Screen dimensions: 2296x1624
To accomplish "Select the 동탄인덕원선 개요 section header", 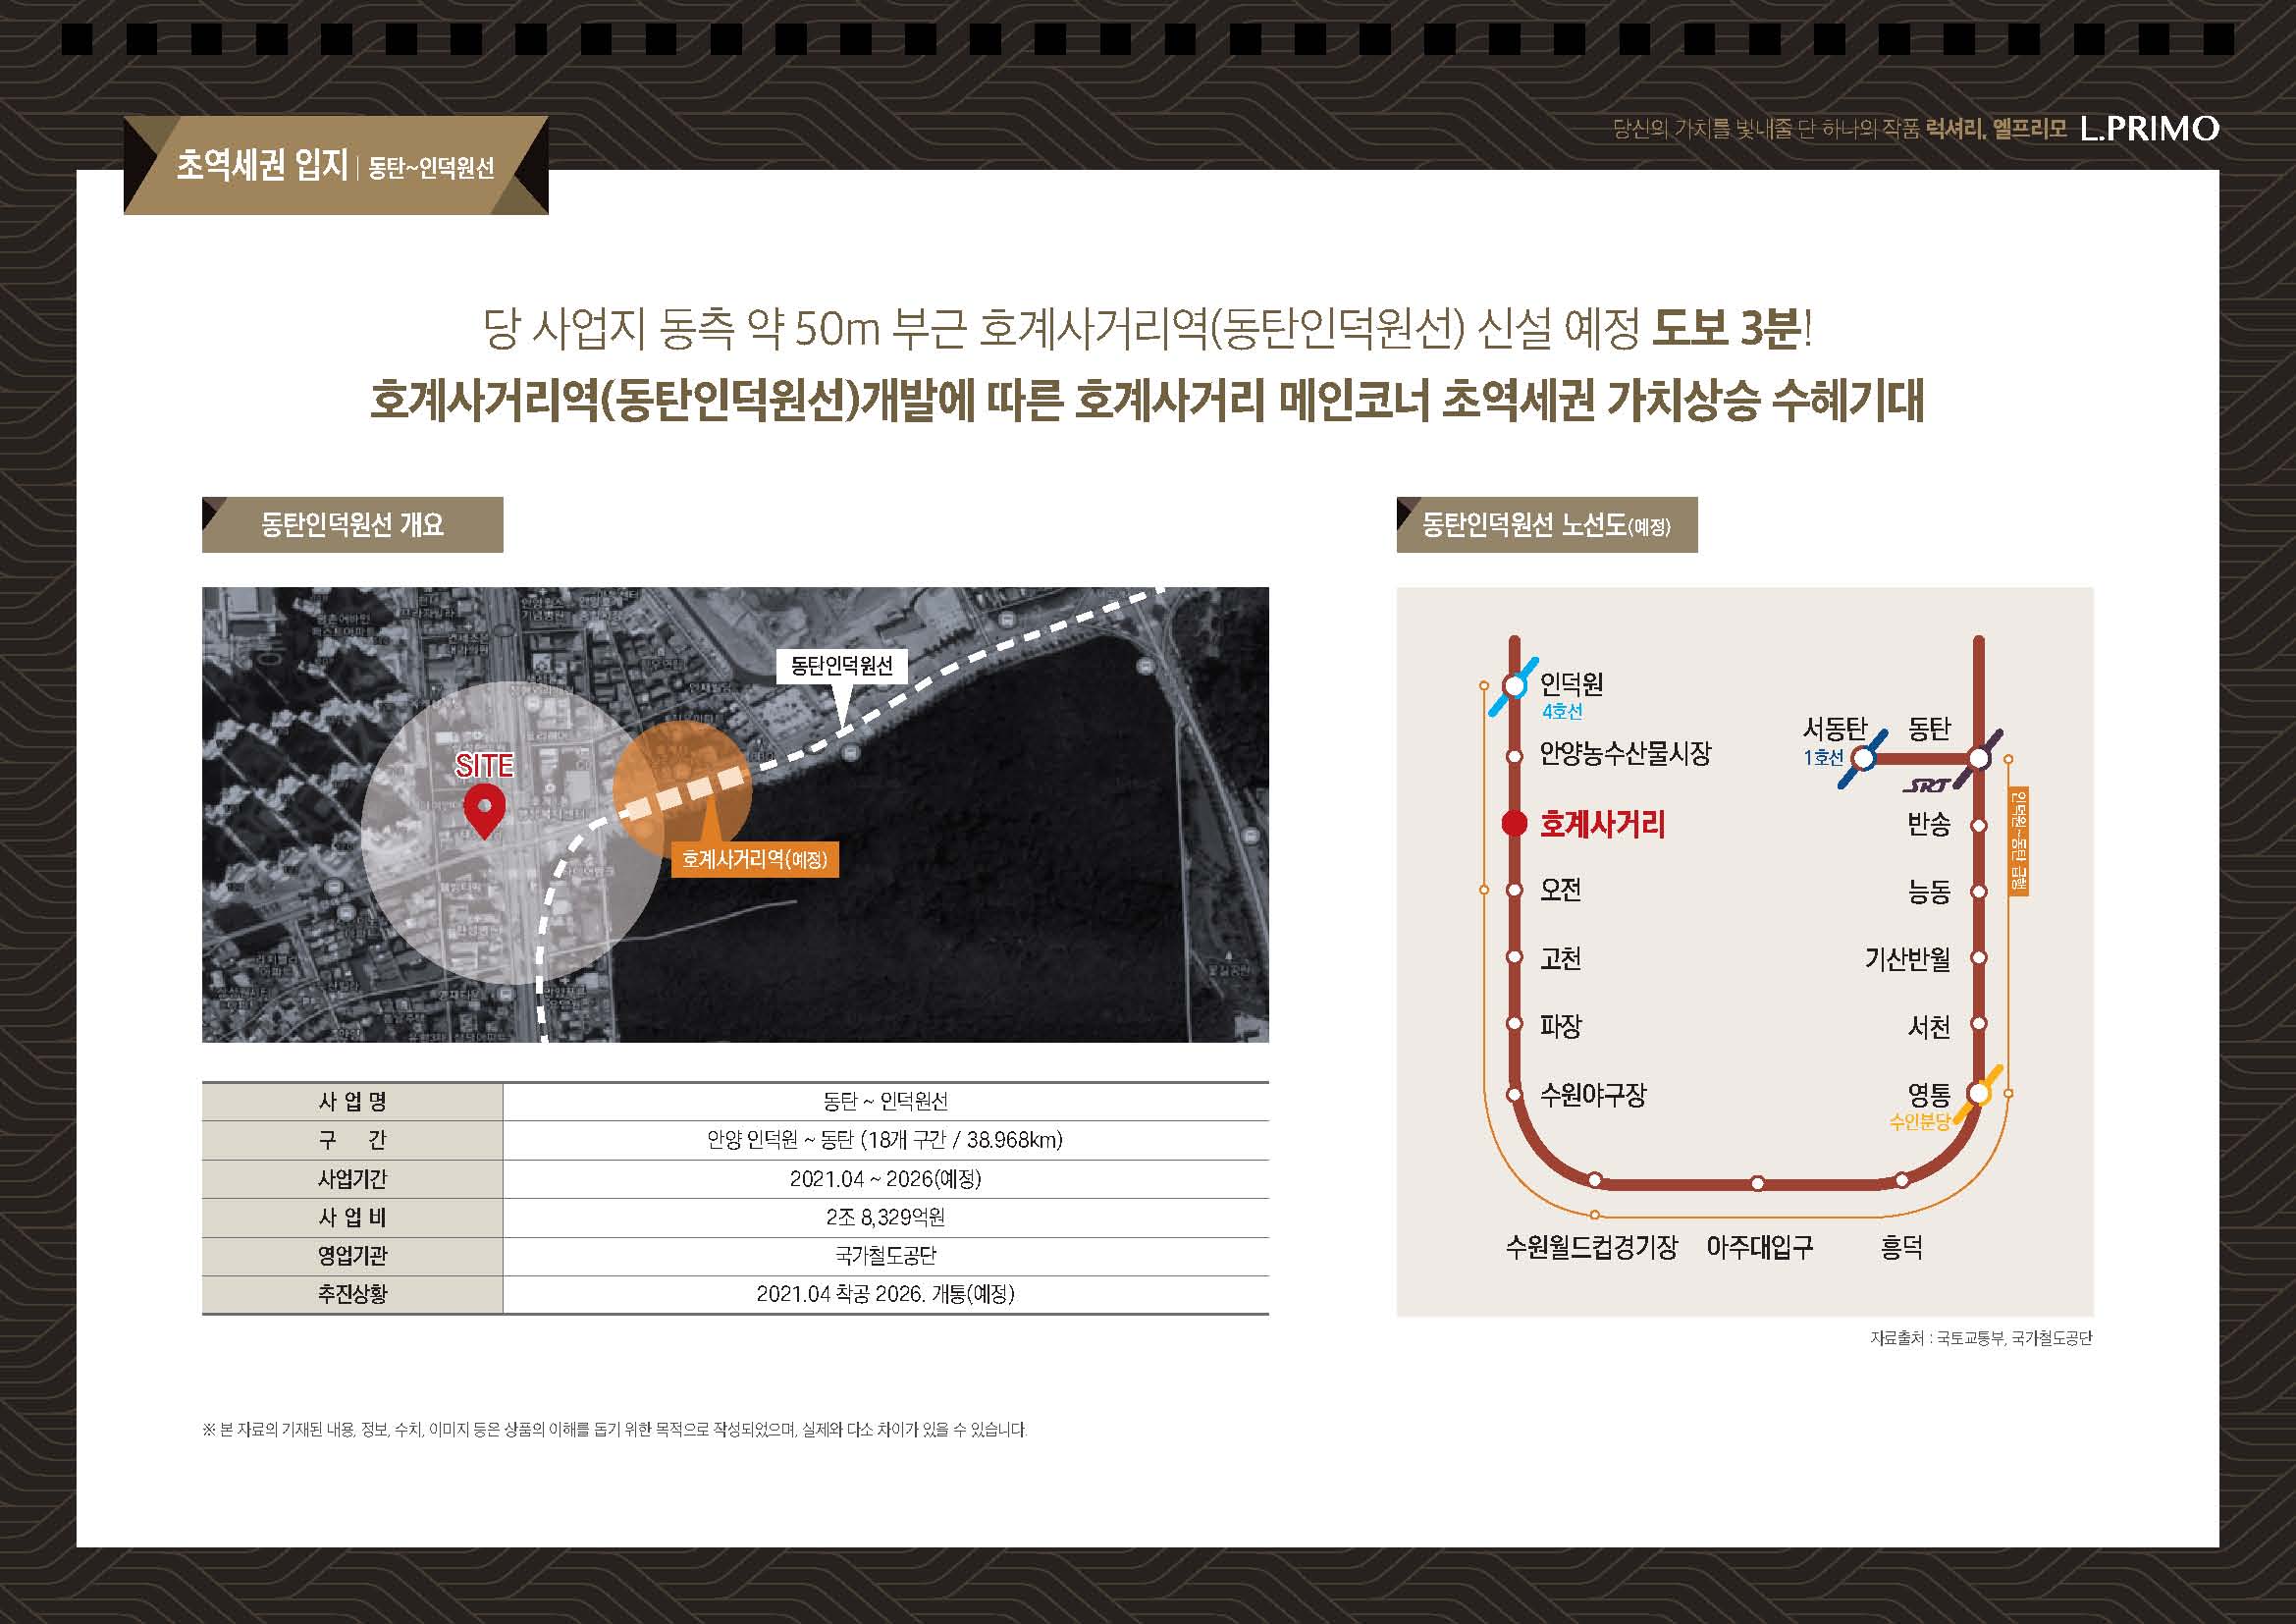I will click(352, 525).
